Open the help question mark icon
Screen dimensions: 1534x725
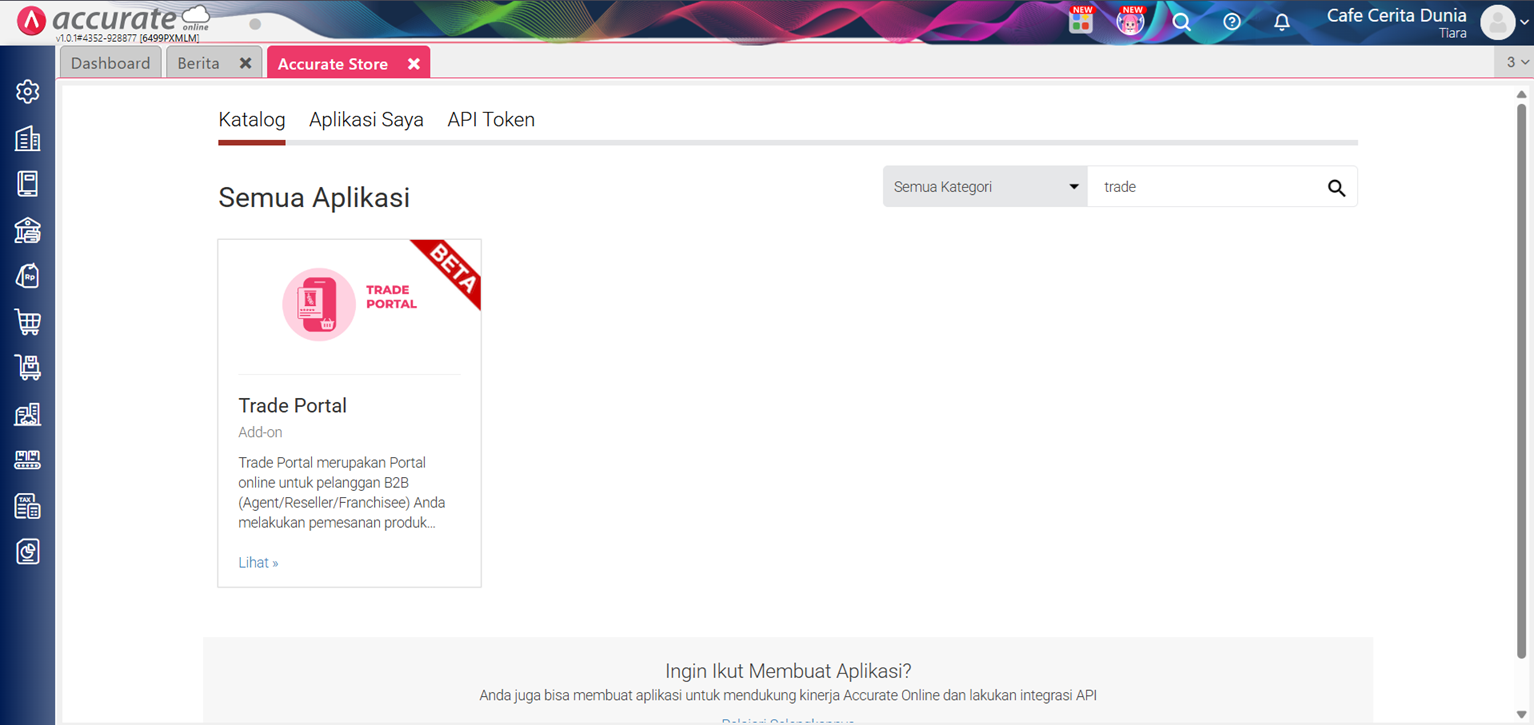[x=1232, y=22]
